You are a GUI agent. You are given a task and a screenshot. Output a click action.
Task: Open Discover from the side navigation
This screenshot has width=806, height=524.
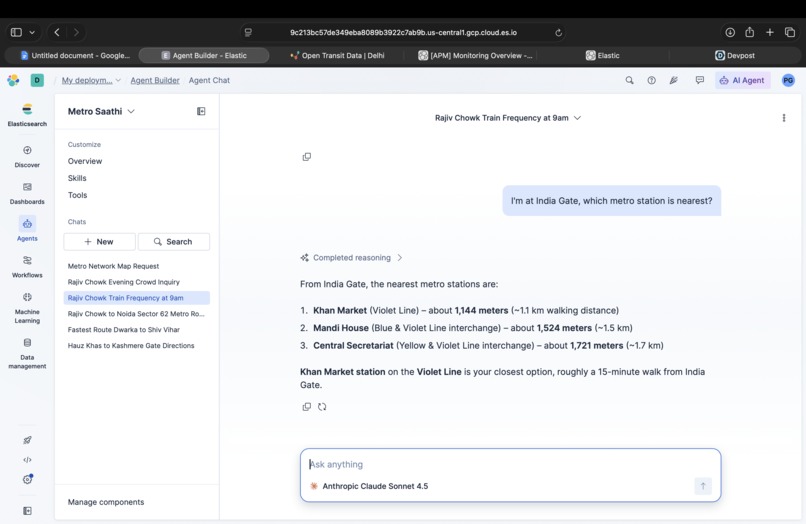[27, 156]
